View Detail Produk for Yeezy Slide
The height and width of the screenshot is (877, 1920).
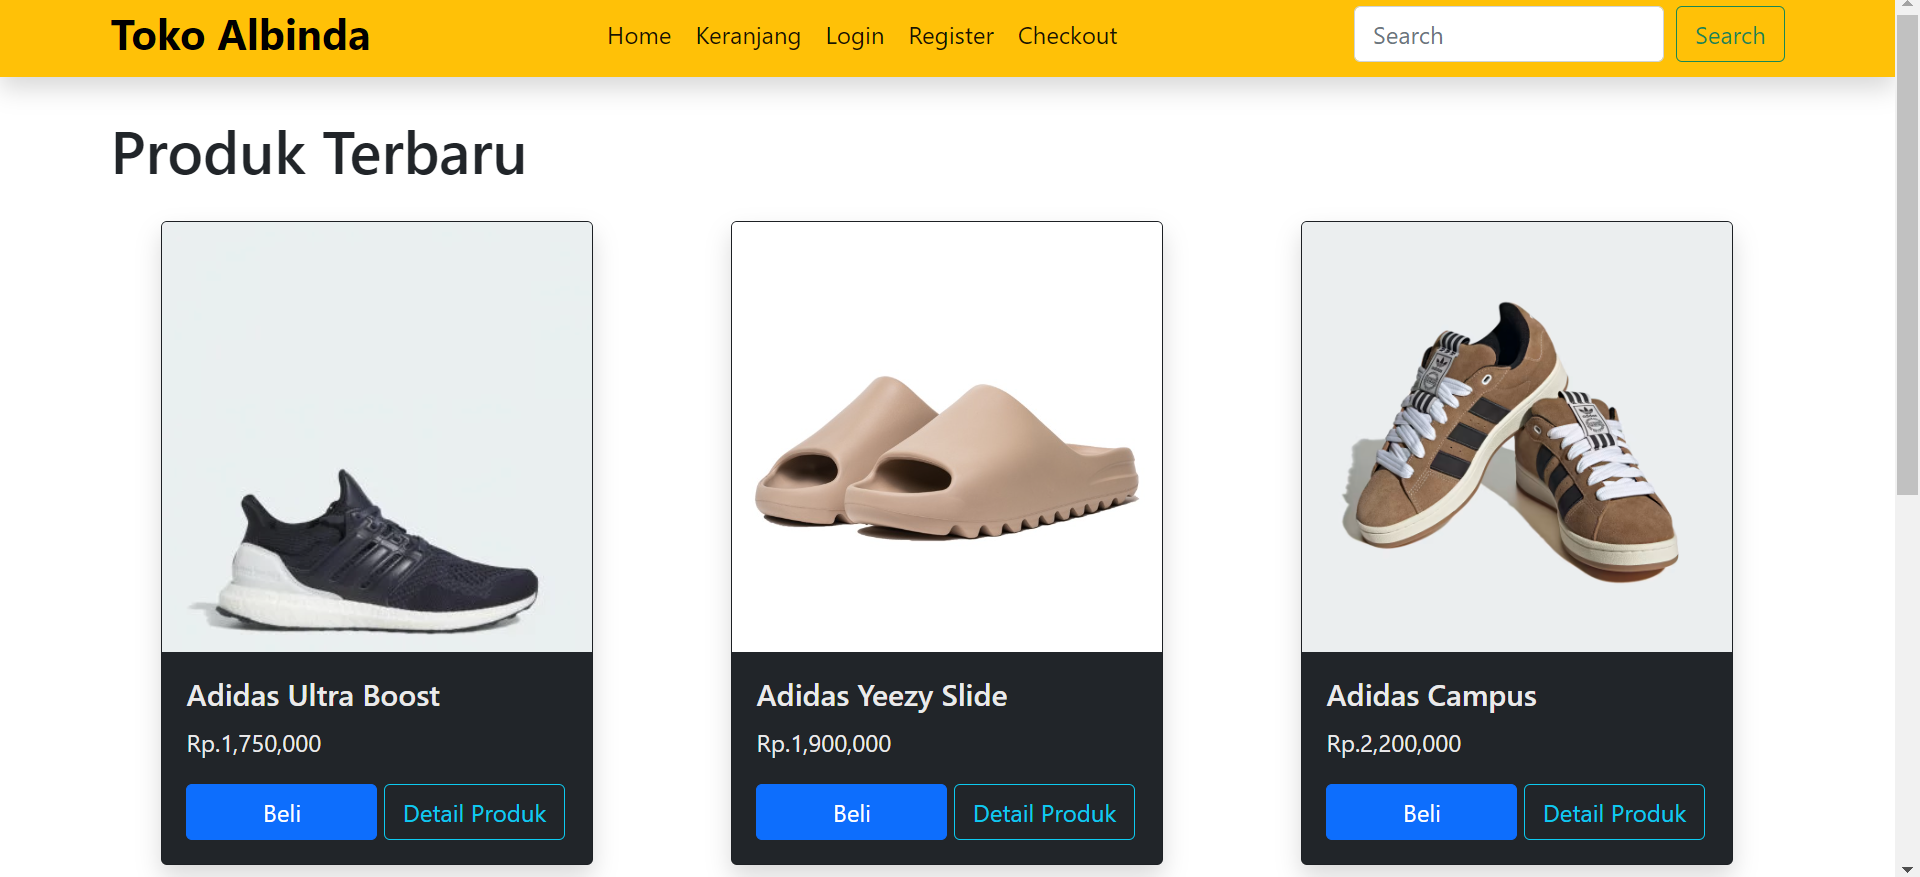pyautogui.click(x=1044, y=813)
